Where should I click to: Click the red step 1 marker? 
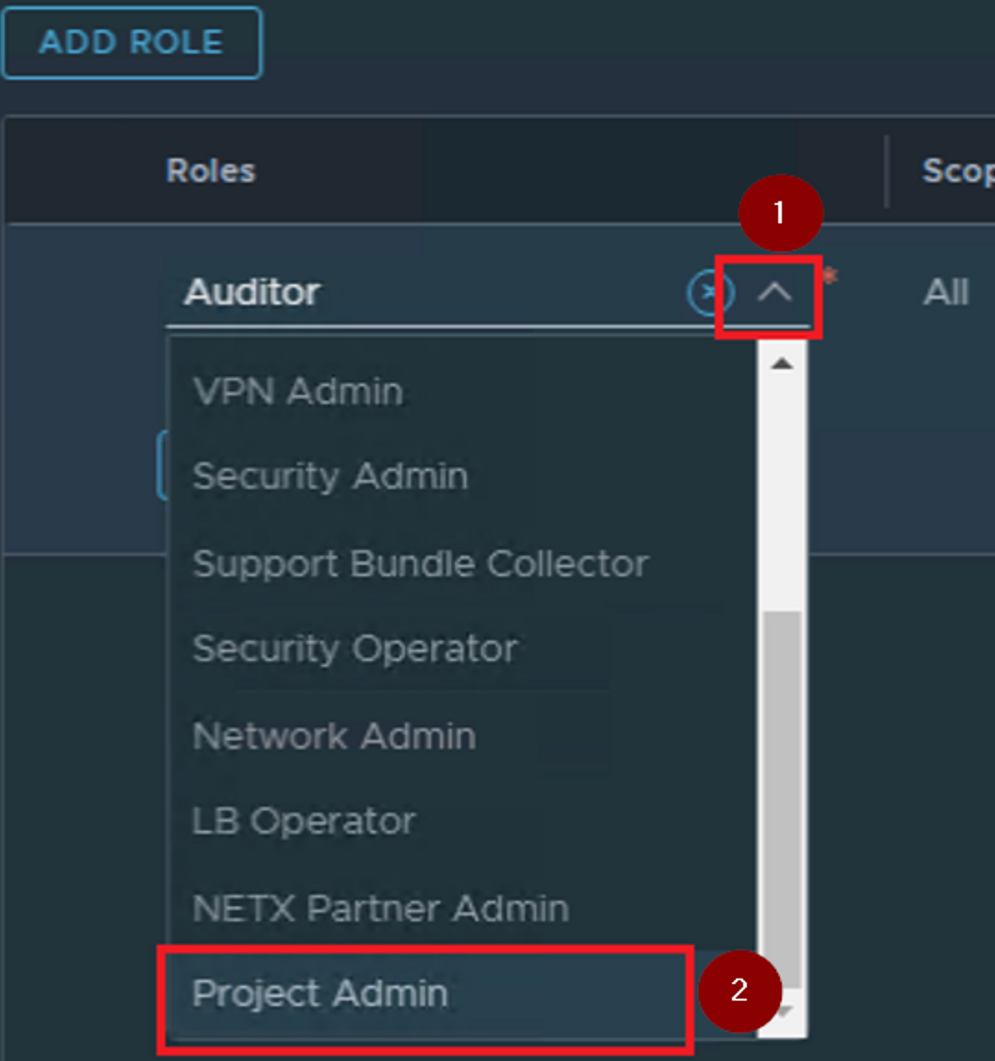(780, 213)
